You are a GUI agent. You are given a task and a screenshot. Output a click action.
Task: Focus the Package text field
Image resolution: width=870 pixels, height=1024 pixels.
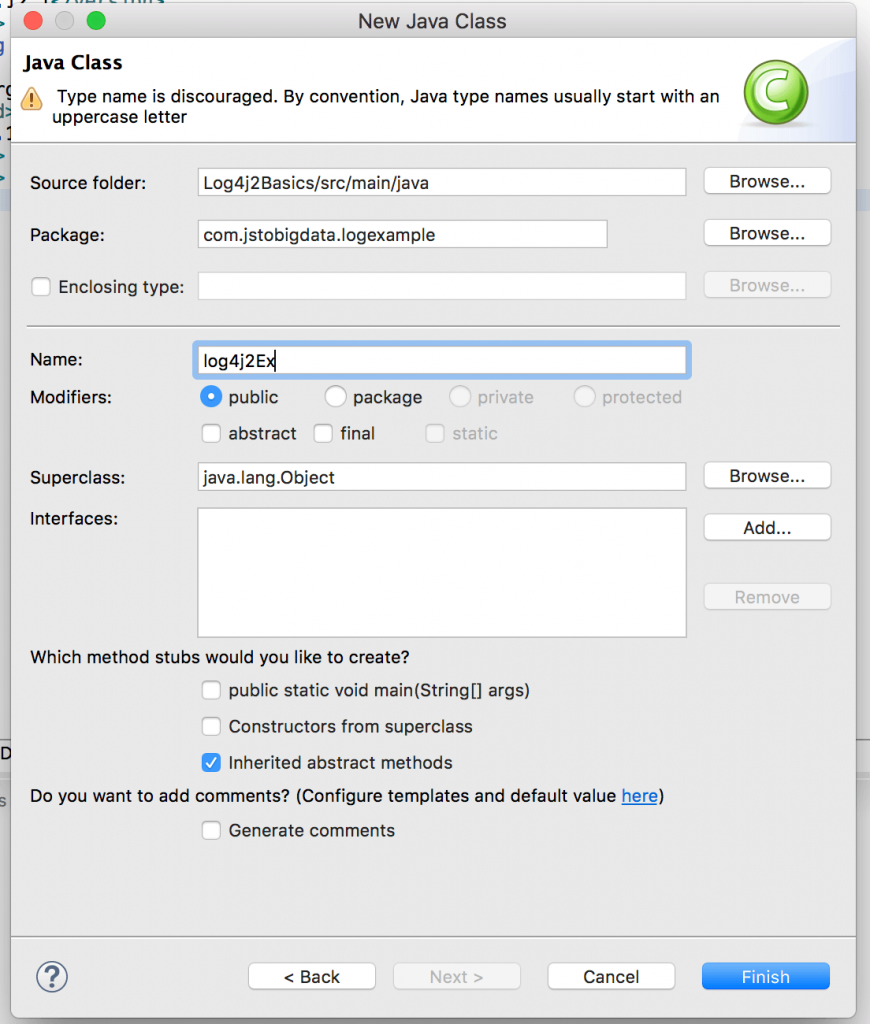(x=402, y=234)
